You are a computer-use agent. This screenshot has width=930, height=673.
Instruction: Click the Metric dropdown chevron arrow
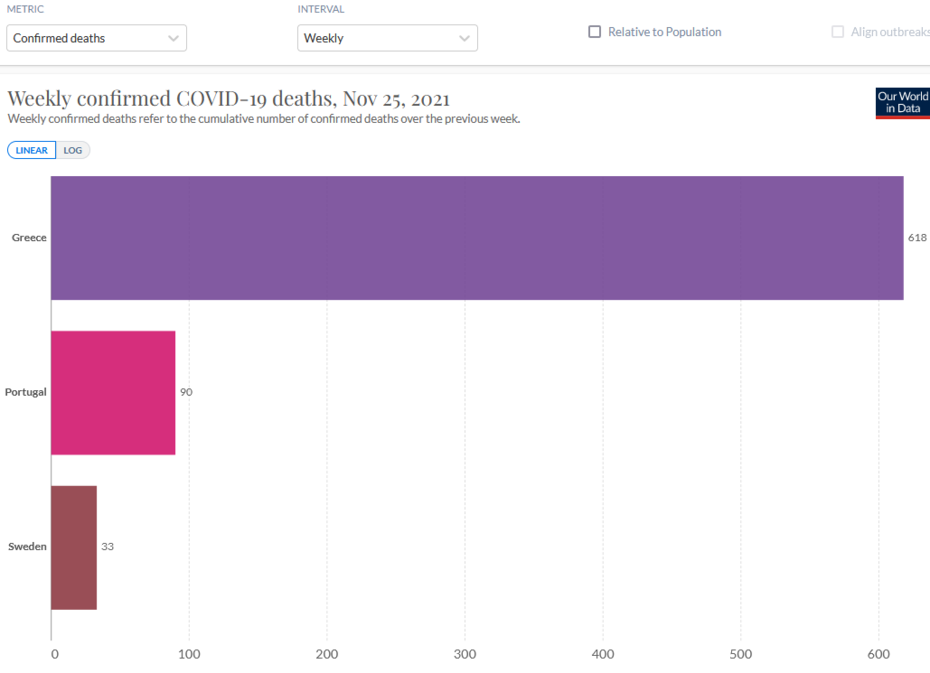[x=173, y=38]
